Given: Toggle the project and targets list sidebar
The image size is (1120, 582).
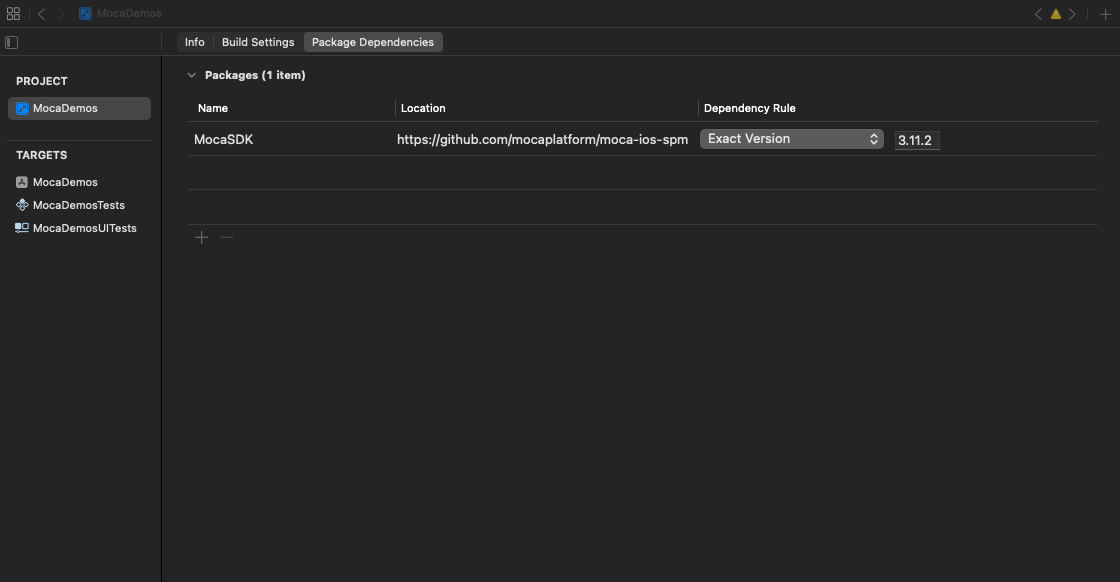Looking at the screenshot, I should coord(11,42).
